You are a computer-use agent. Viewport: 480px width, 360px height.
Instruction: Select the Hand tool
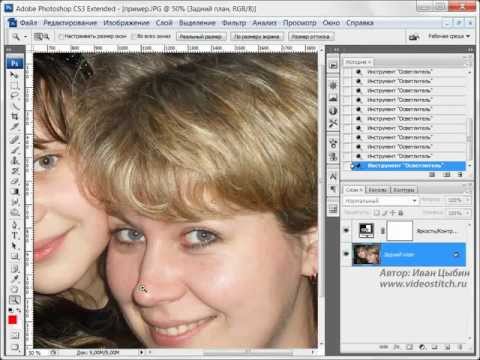coord(14,289)
